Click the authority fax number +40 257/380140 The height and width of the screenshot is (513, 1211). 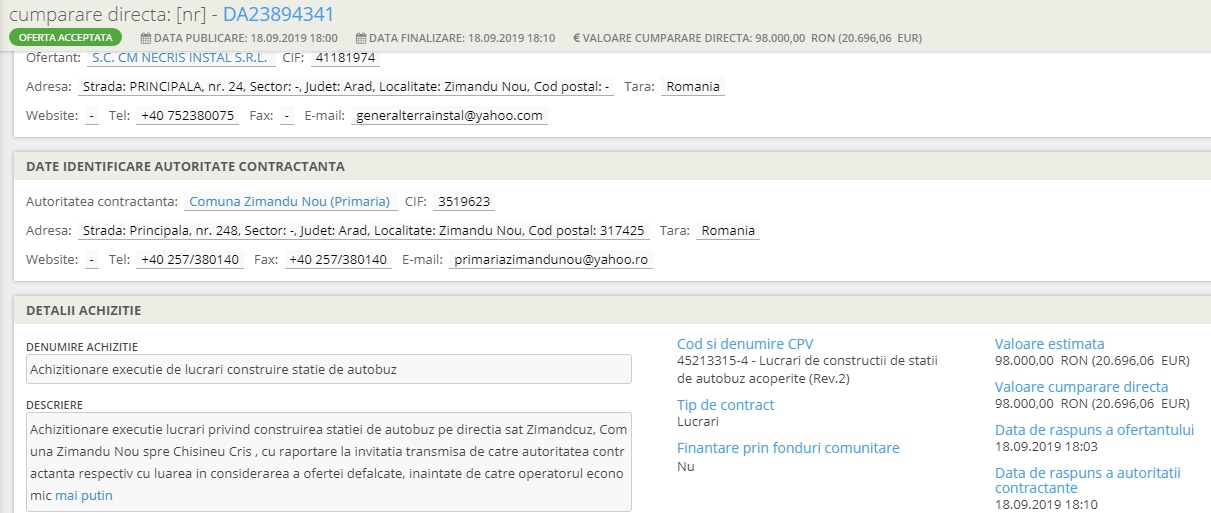click(337, 260)
